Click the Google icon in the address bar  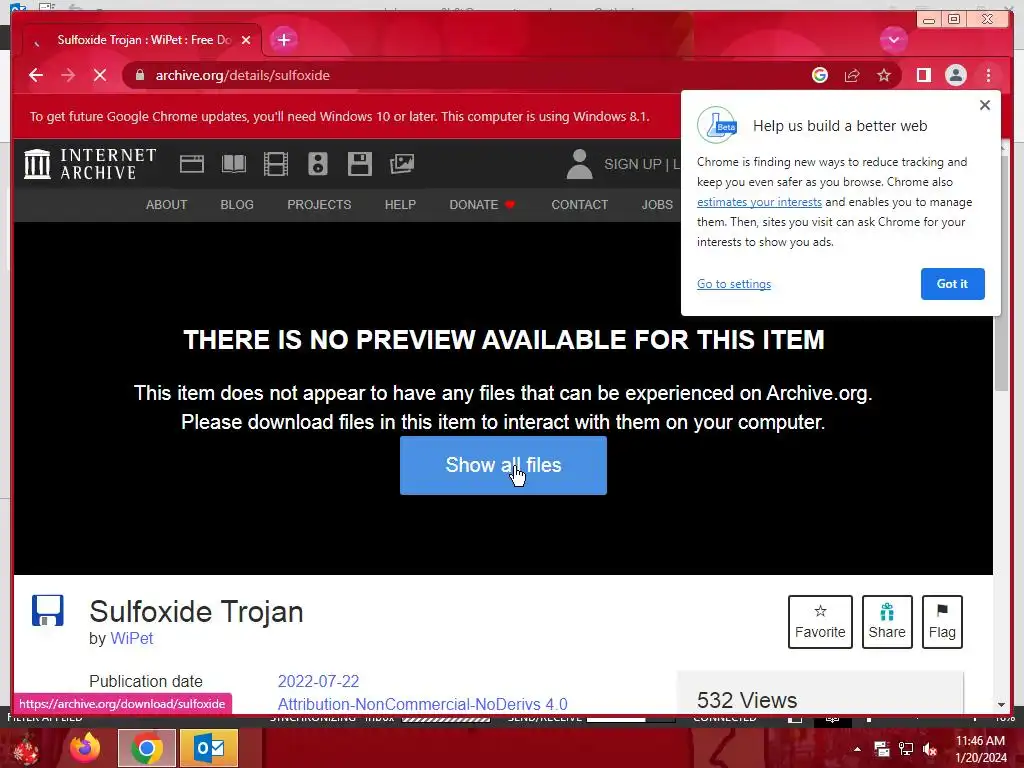click(x=820, y=75)
